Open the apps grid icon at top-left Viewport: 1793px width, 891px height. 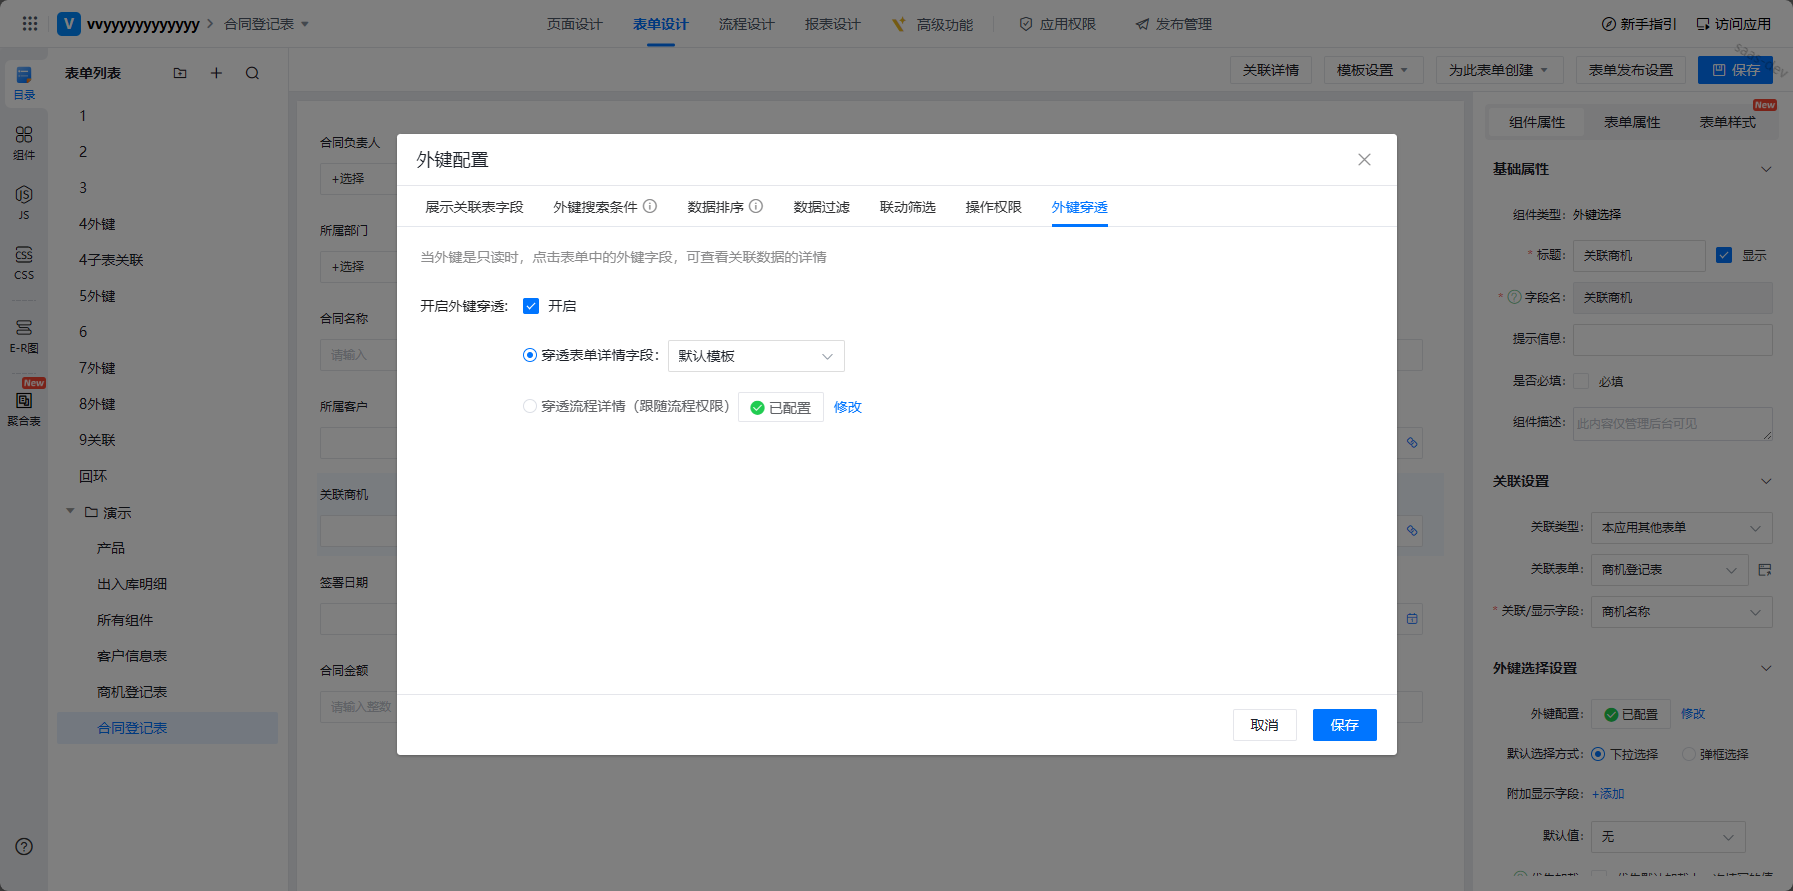point(30,23)
